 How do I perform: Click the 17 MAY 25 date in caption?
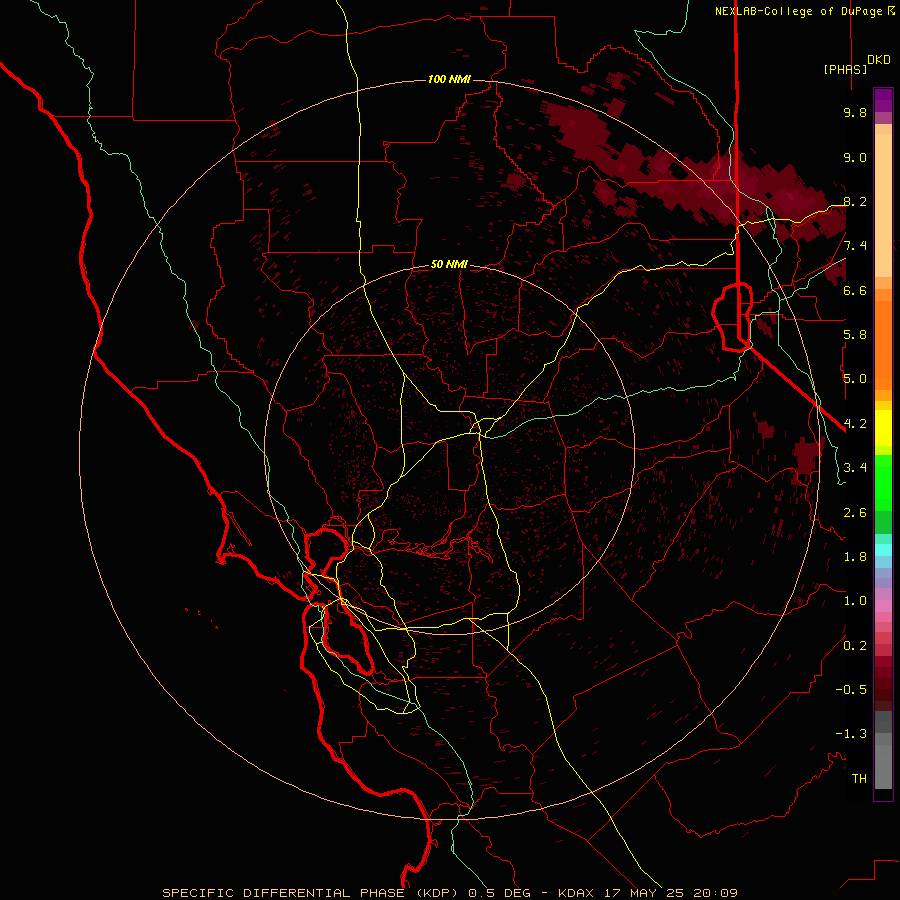coord(645,893)
